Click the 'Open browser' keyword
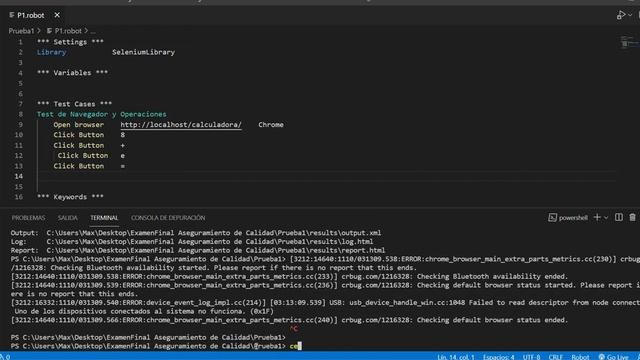This screenshot has width=640, height=360. pyautogui.click(x=78, y=124)
